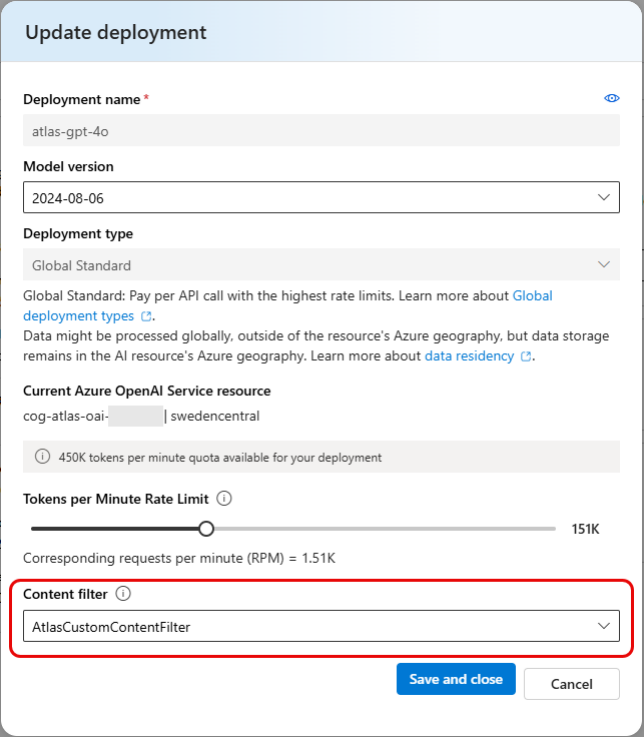Open the 2024-08-06 Model version dropdown

click(322, 197)
